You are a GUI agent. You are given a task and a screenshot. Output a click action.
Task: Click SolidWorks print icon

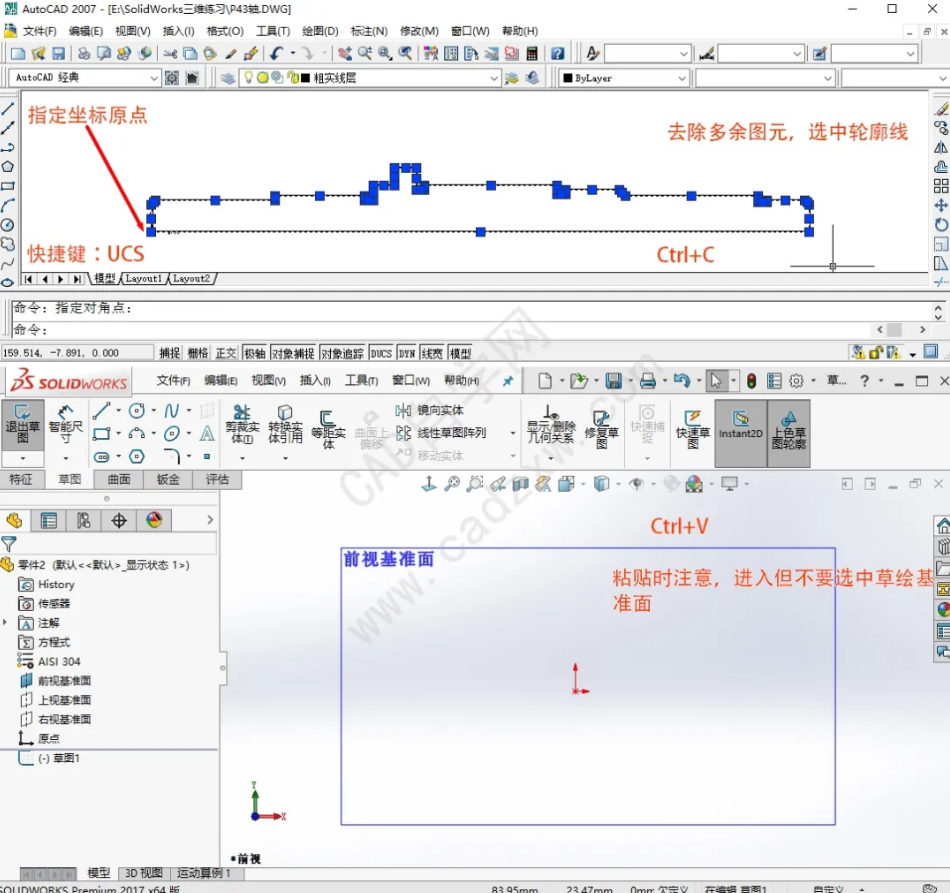(648, 380)
